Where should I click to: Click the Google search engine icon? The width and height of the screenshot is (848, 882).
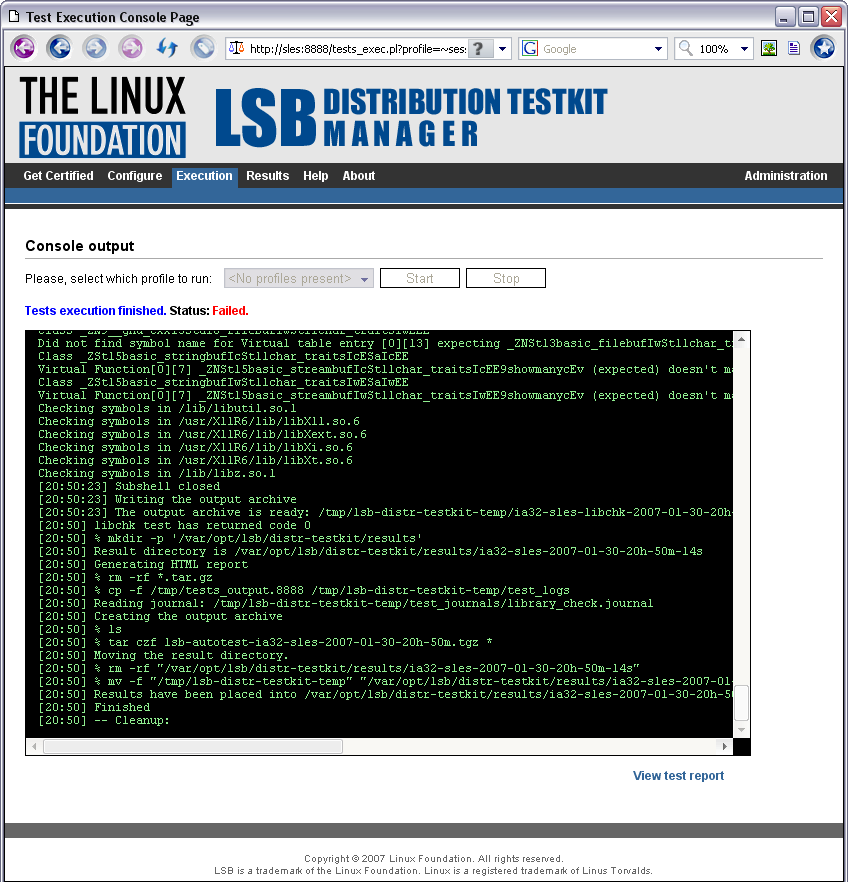tap(530, 48)
